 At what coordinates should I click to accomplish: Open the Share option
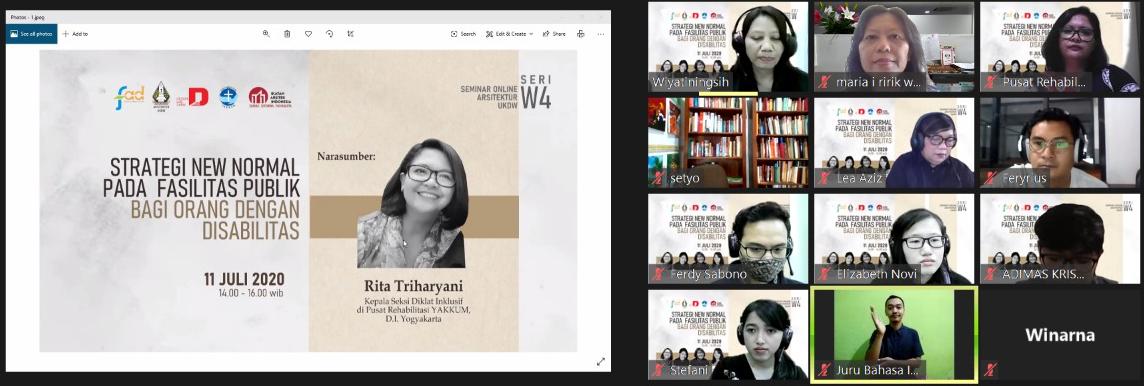tap(554, 34)
